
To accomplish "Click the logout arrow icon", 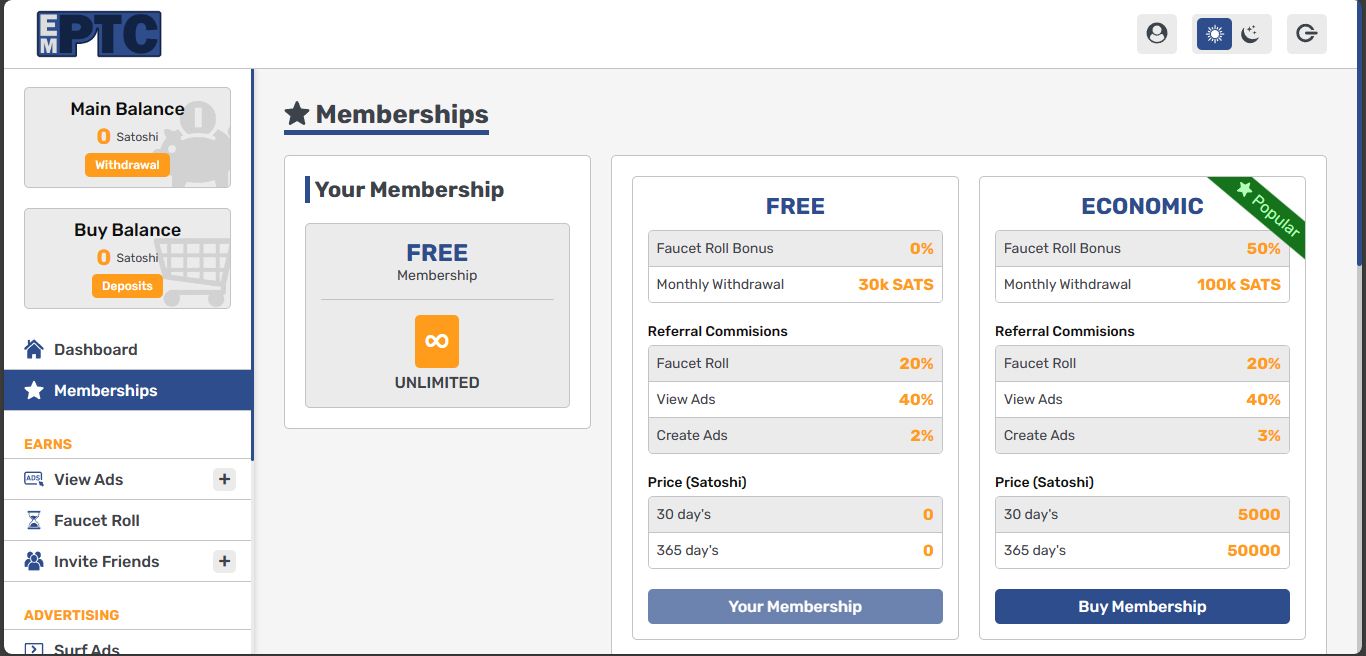I will tap(1306, 34).
